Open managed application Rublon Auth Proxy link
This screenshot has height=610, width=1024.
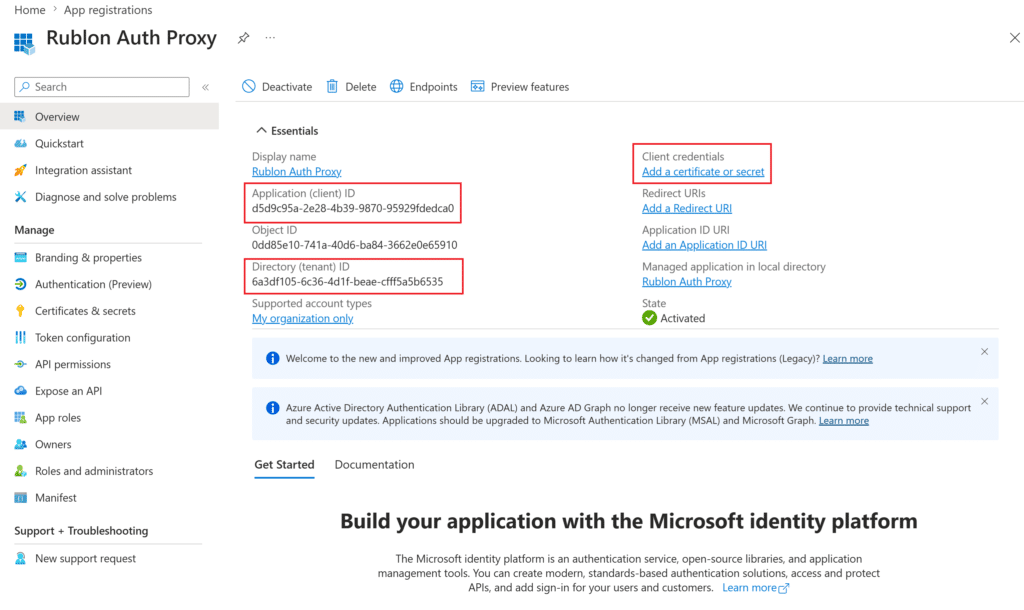(686, 281)
